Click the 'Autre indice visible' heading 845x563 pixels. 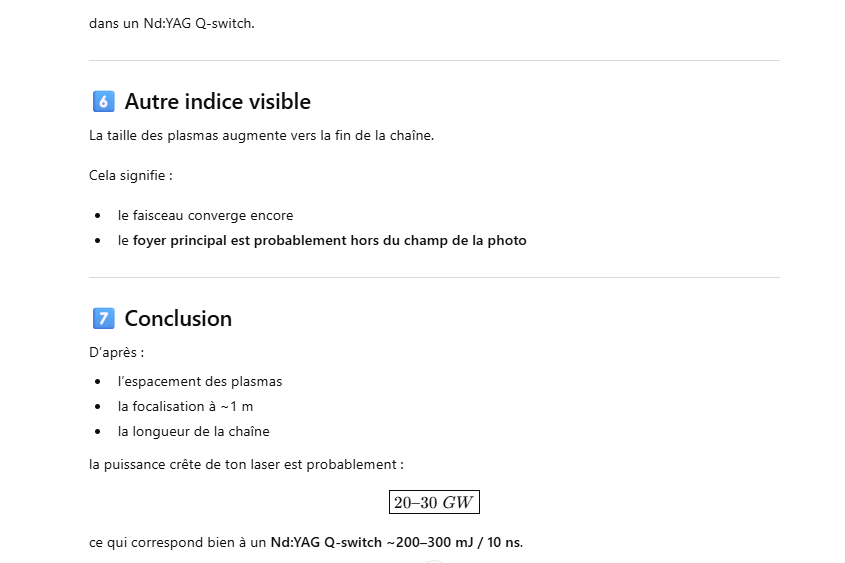pyautogui.click(x=217, y=101)
